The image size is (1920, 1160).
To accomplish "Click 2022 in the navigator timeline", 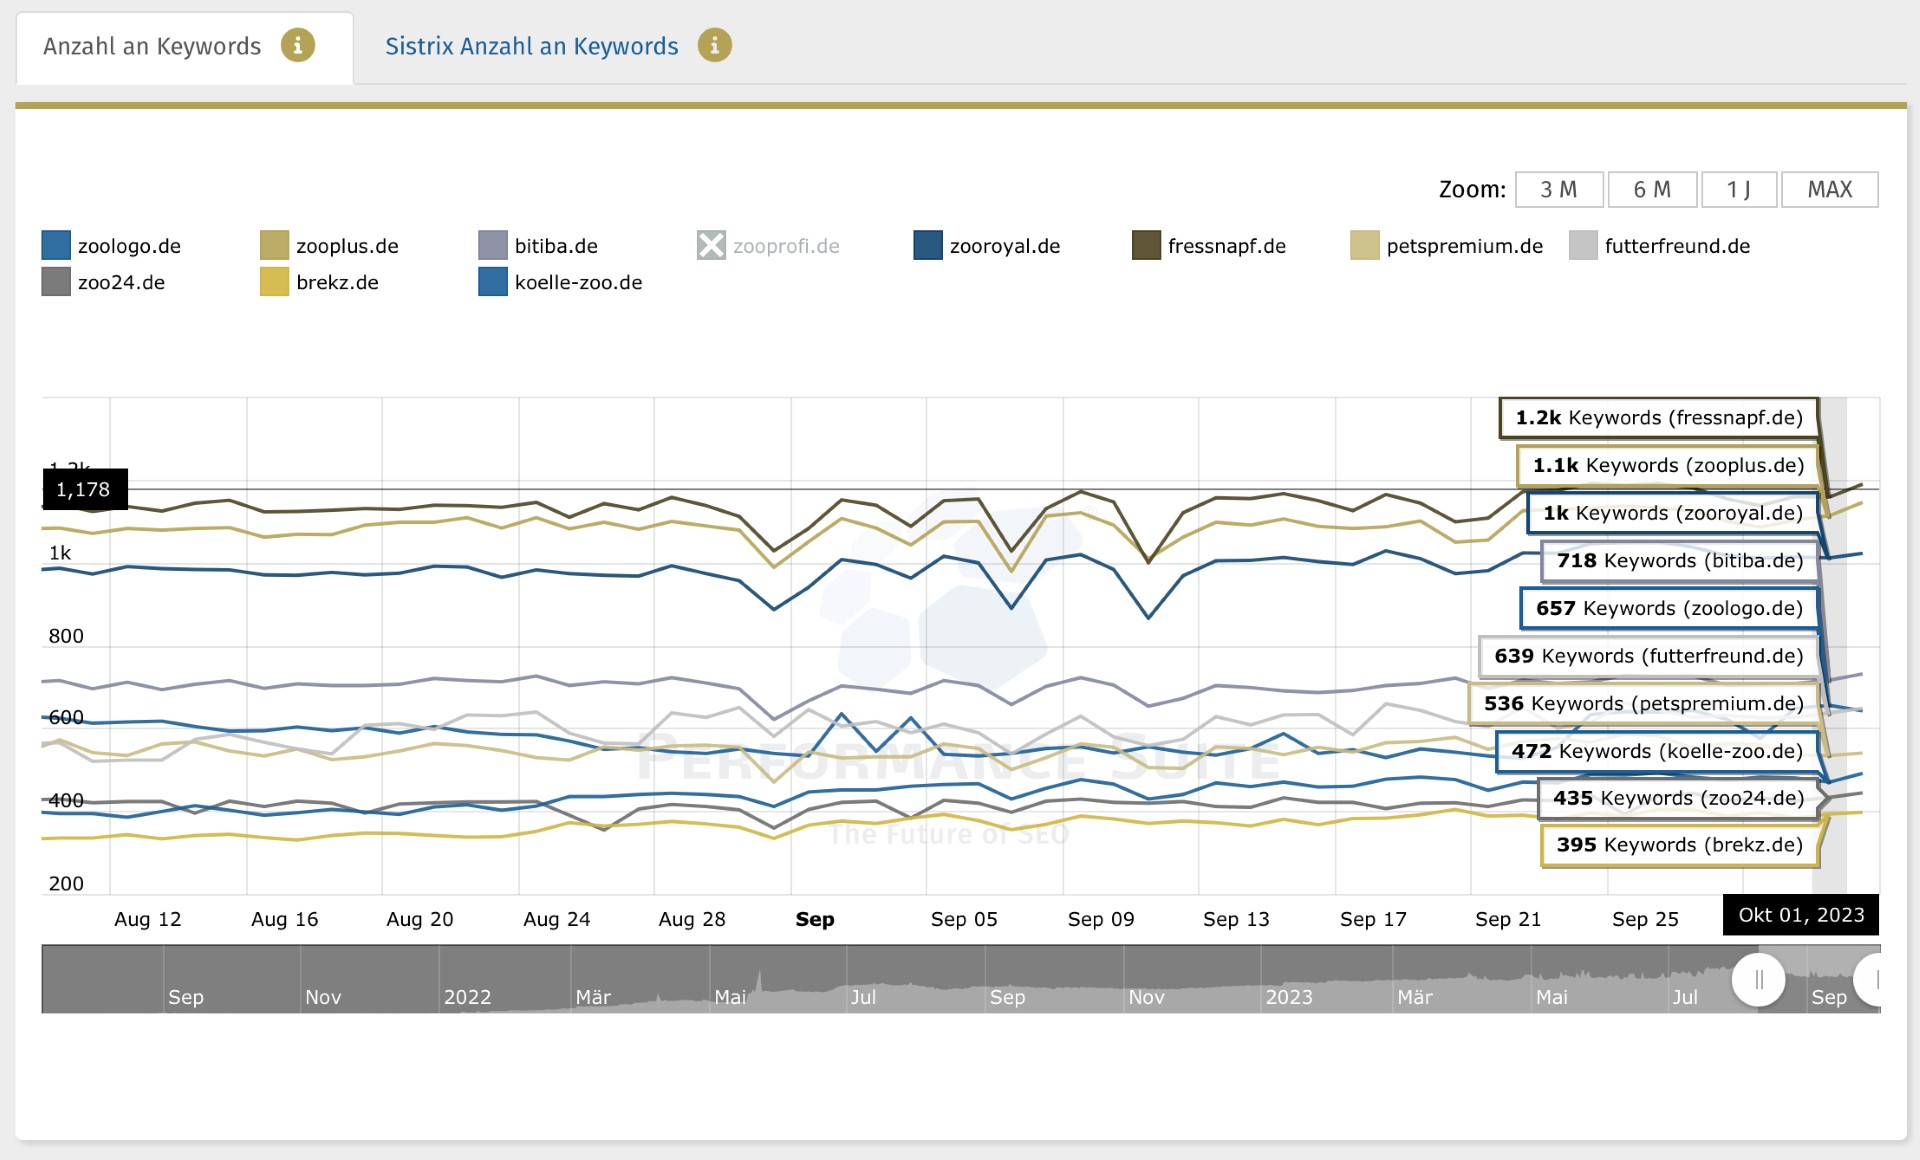I will (x=467, y=997).
